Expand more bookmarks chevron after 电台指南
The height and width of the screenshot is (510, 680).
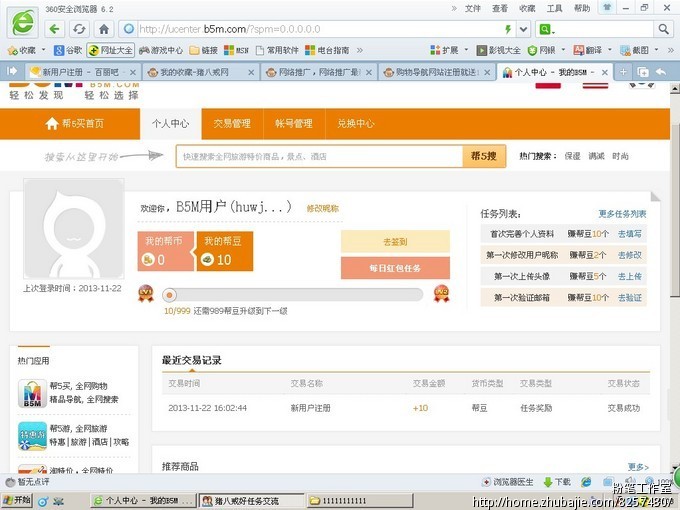point(360,50)
